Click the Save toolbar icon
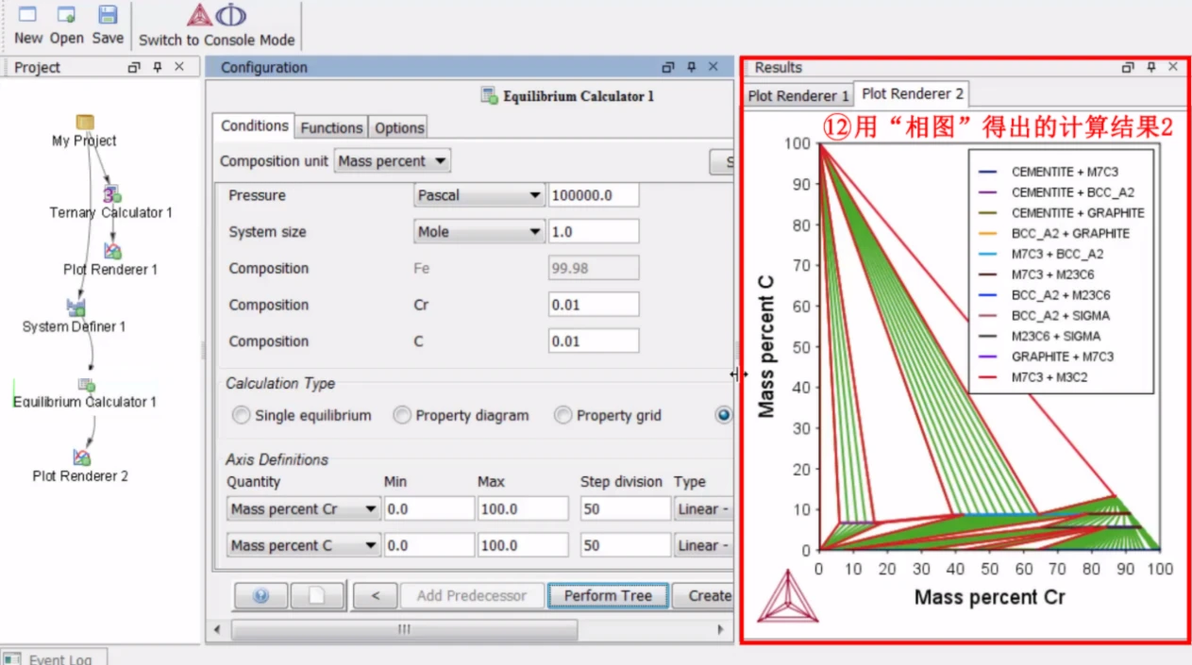 (x=108, y=24)
